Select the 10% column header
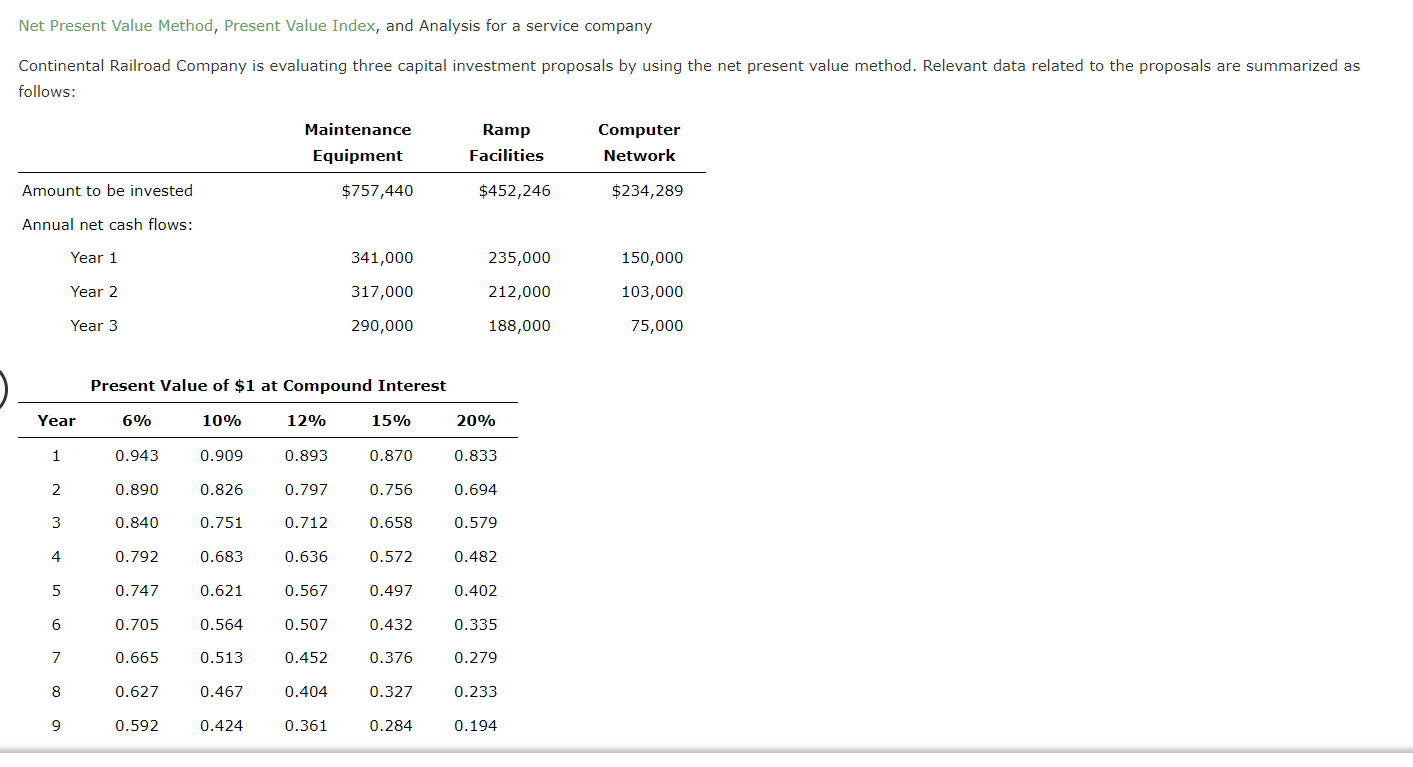Screen dimensions: 1413x767 pyautogui.click(x=222, y=421)
